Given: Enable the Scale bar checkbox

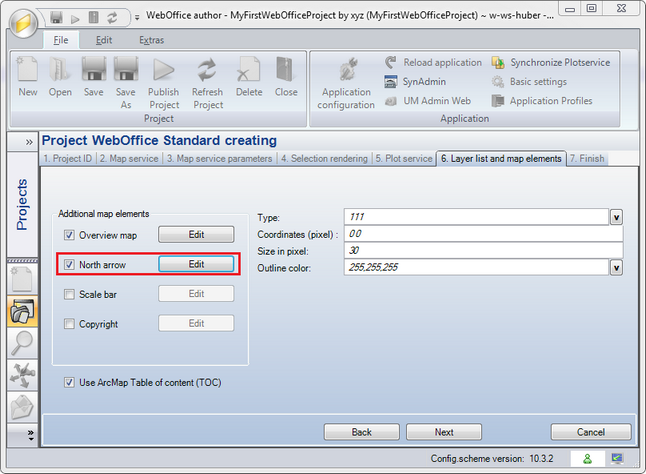Looking at the screenshot, I should tap(69, 294).
